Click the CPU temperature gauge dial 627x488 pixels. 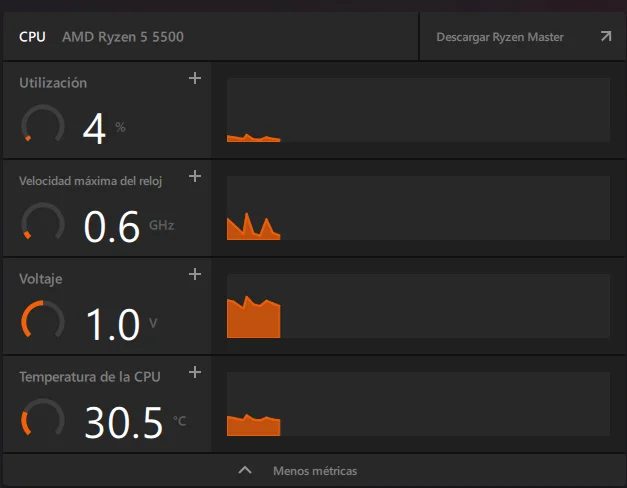click(x=43, y=420)
